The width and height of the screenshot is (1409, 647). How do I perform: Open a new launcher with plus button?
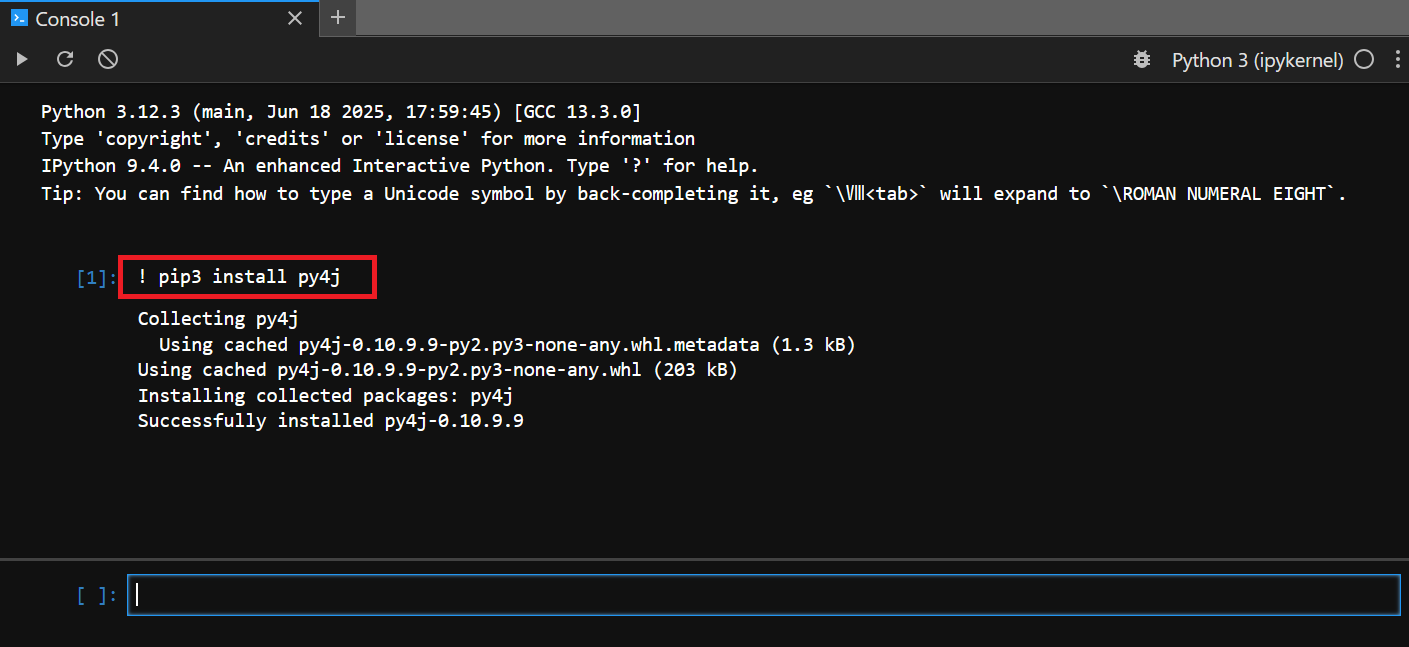point(338,17)
